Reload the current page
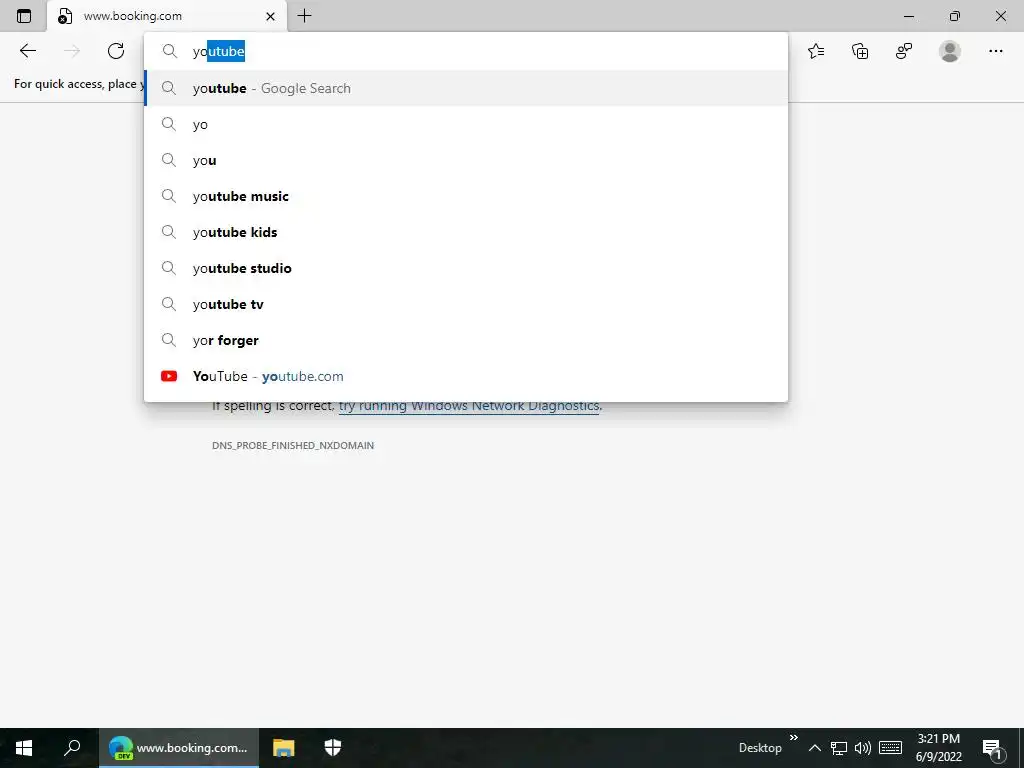The width and height of the screenshot is (1024, 768). (116, 51)
